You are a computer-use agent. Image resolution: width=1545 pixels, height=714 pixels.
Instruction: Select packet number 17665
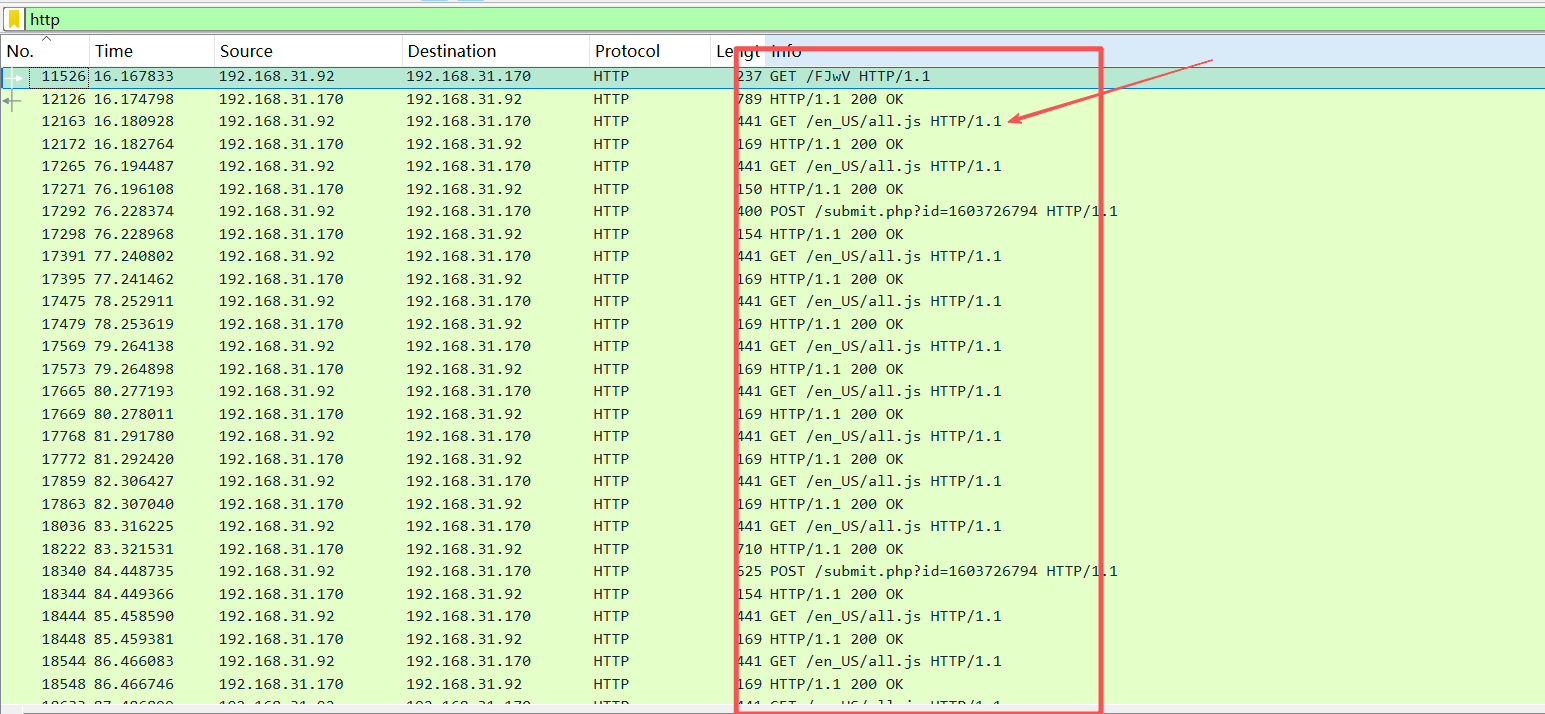(64, 391)
